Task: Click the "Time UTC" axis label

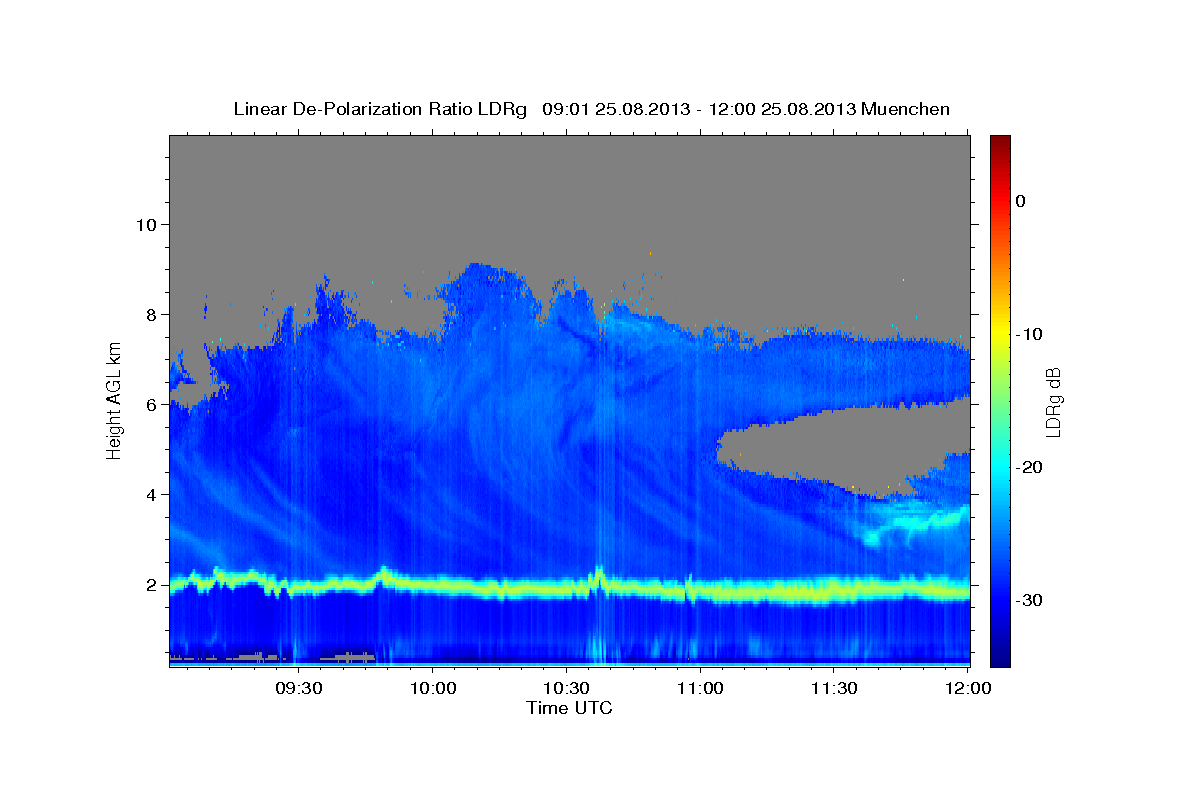Action: click(569, 708)
